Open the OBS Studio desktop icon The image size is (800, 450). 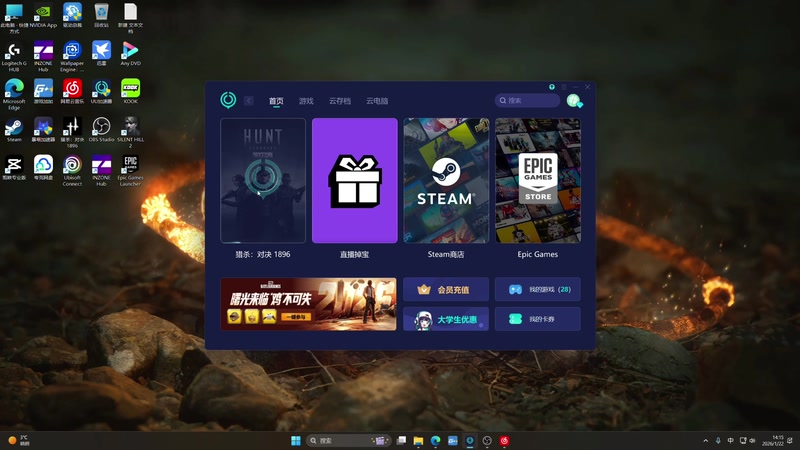pyautogui.click(x=101, y=130)
